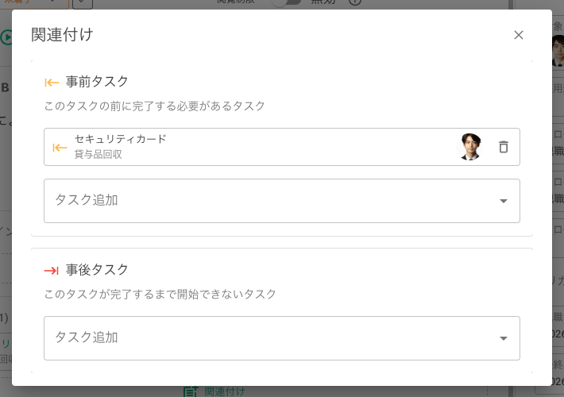Click the green play icon behind the dialog
The image size is (564, 397).
[x=6, y=37]
